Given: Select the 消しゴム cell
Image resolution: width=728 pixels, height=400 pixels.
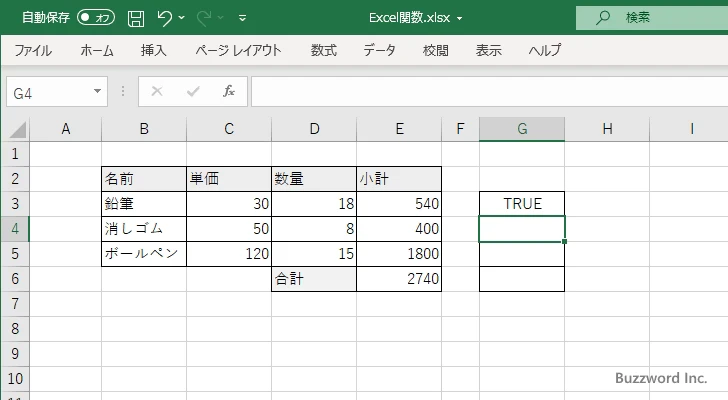Looking at the screenshot, I should point(144,229).
